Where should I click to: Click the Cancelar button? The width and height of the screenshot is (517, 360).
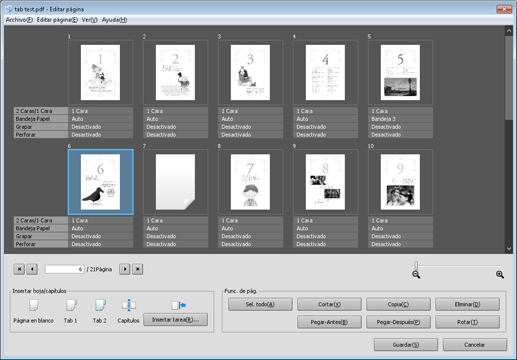pos(475,345)
